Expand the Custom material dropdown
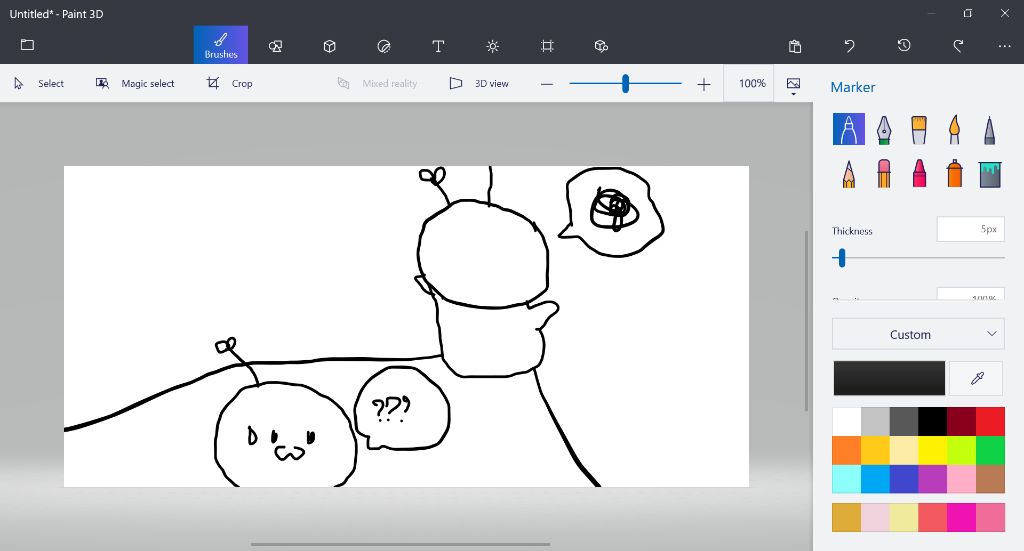Screen dimensions: 1024x551 pyautogui.click(x=918, y=334)
